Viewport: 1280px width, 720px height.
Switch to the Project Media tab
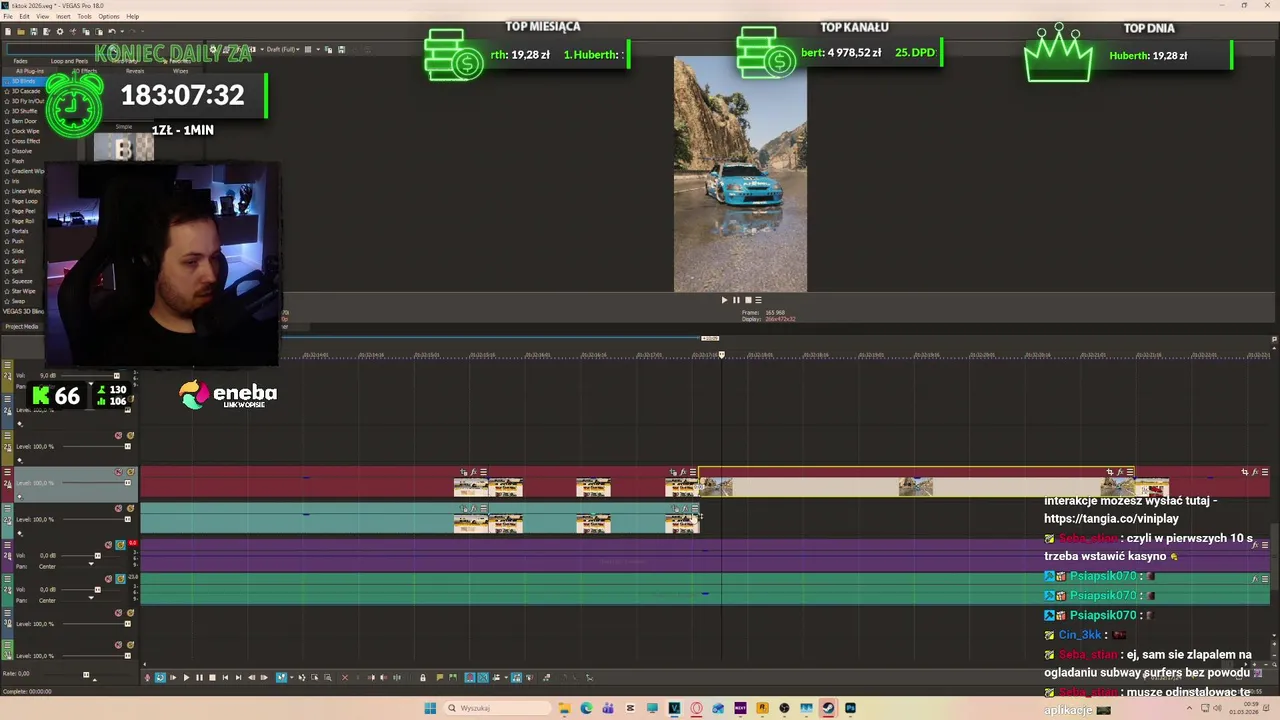22,327
